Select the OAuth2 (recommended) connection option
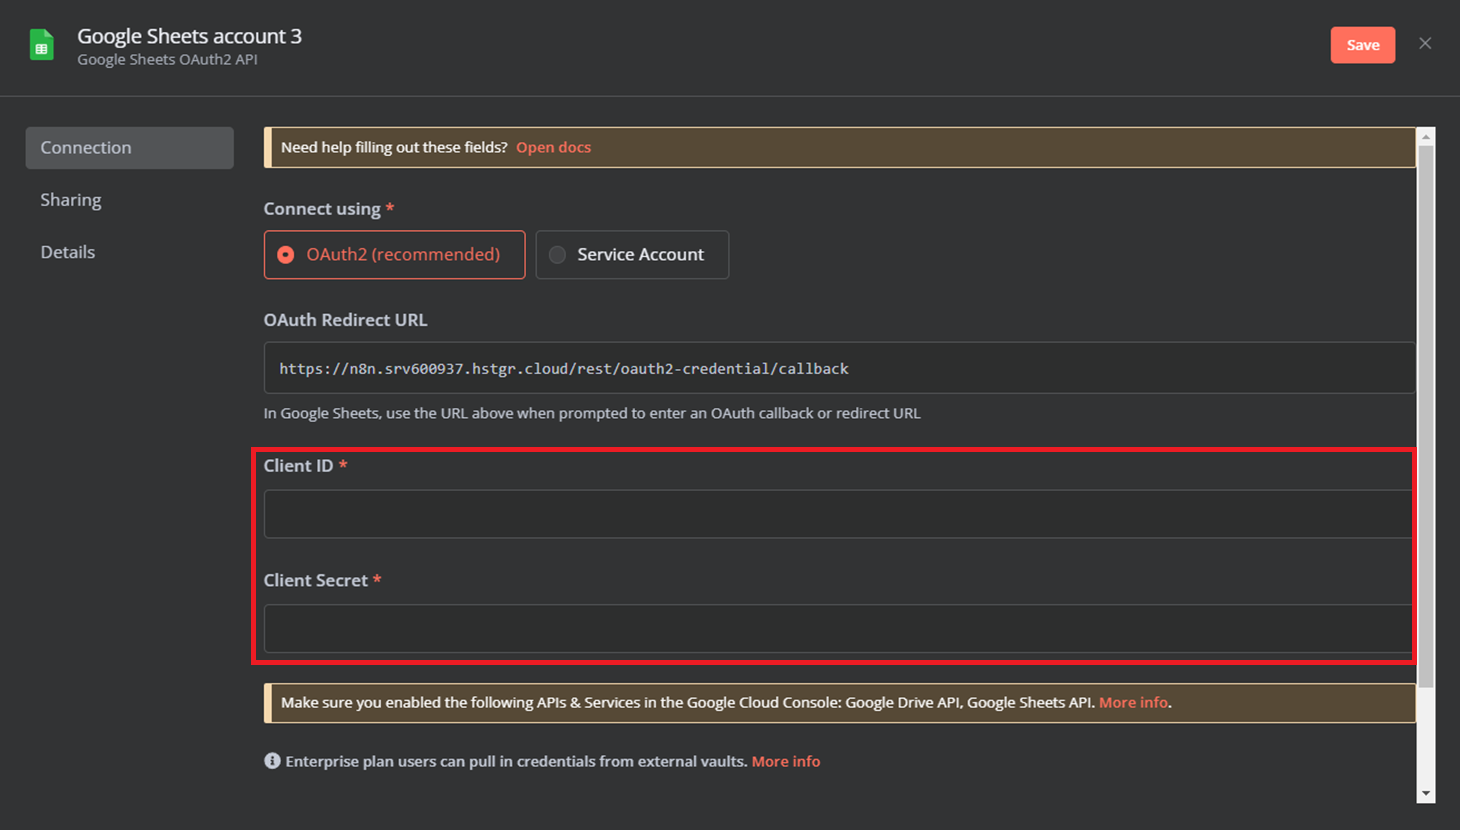This screenshot has width=1460, height=830. 394,254
